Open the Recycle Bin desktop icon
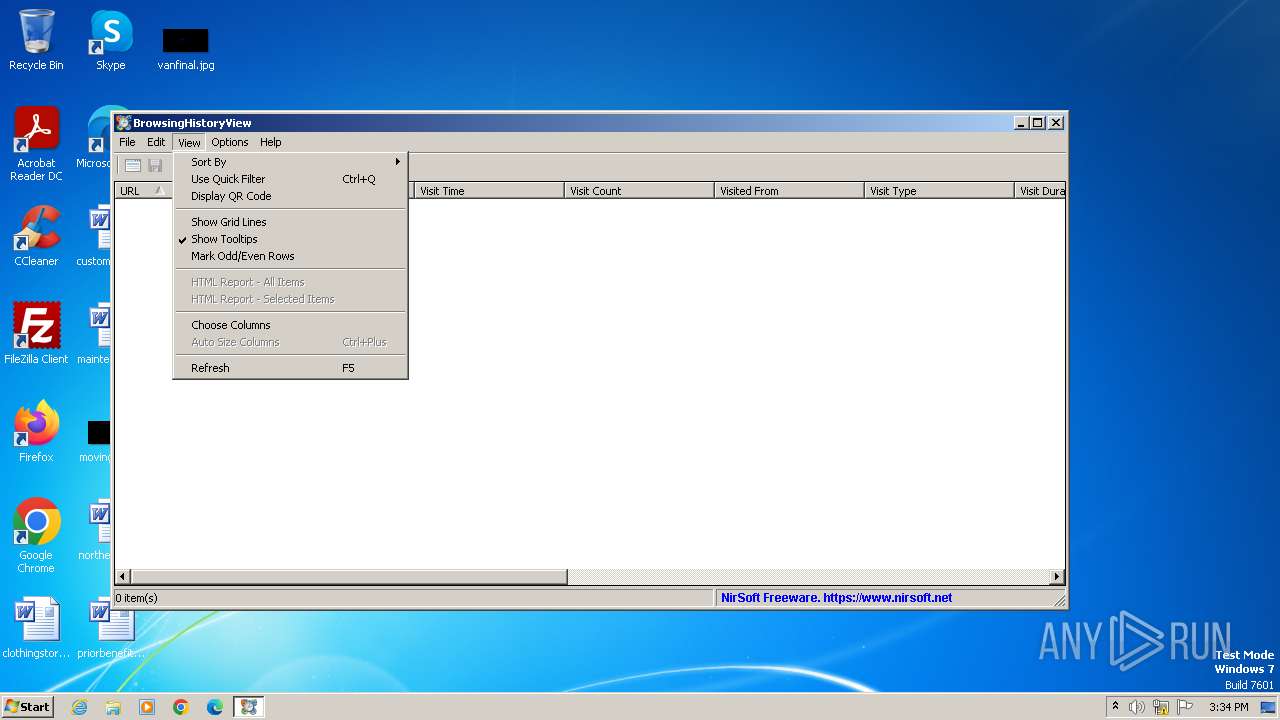This screenshot has width=1280, height=720. (36, 40)
